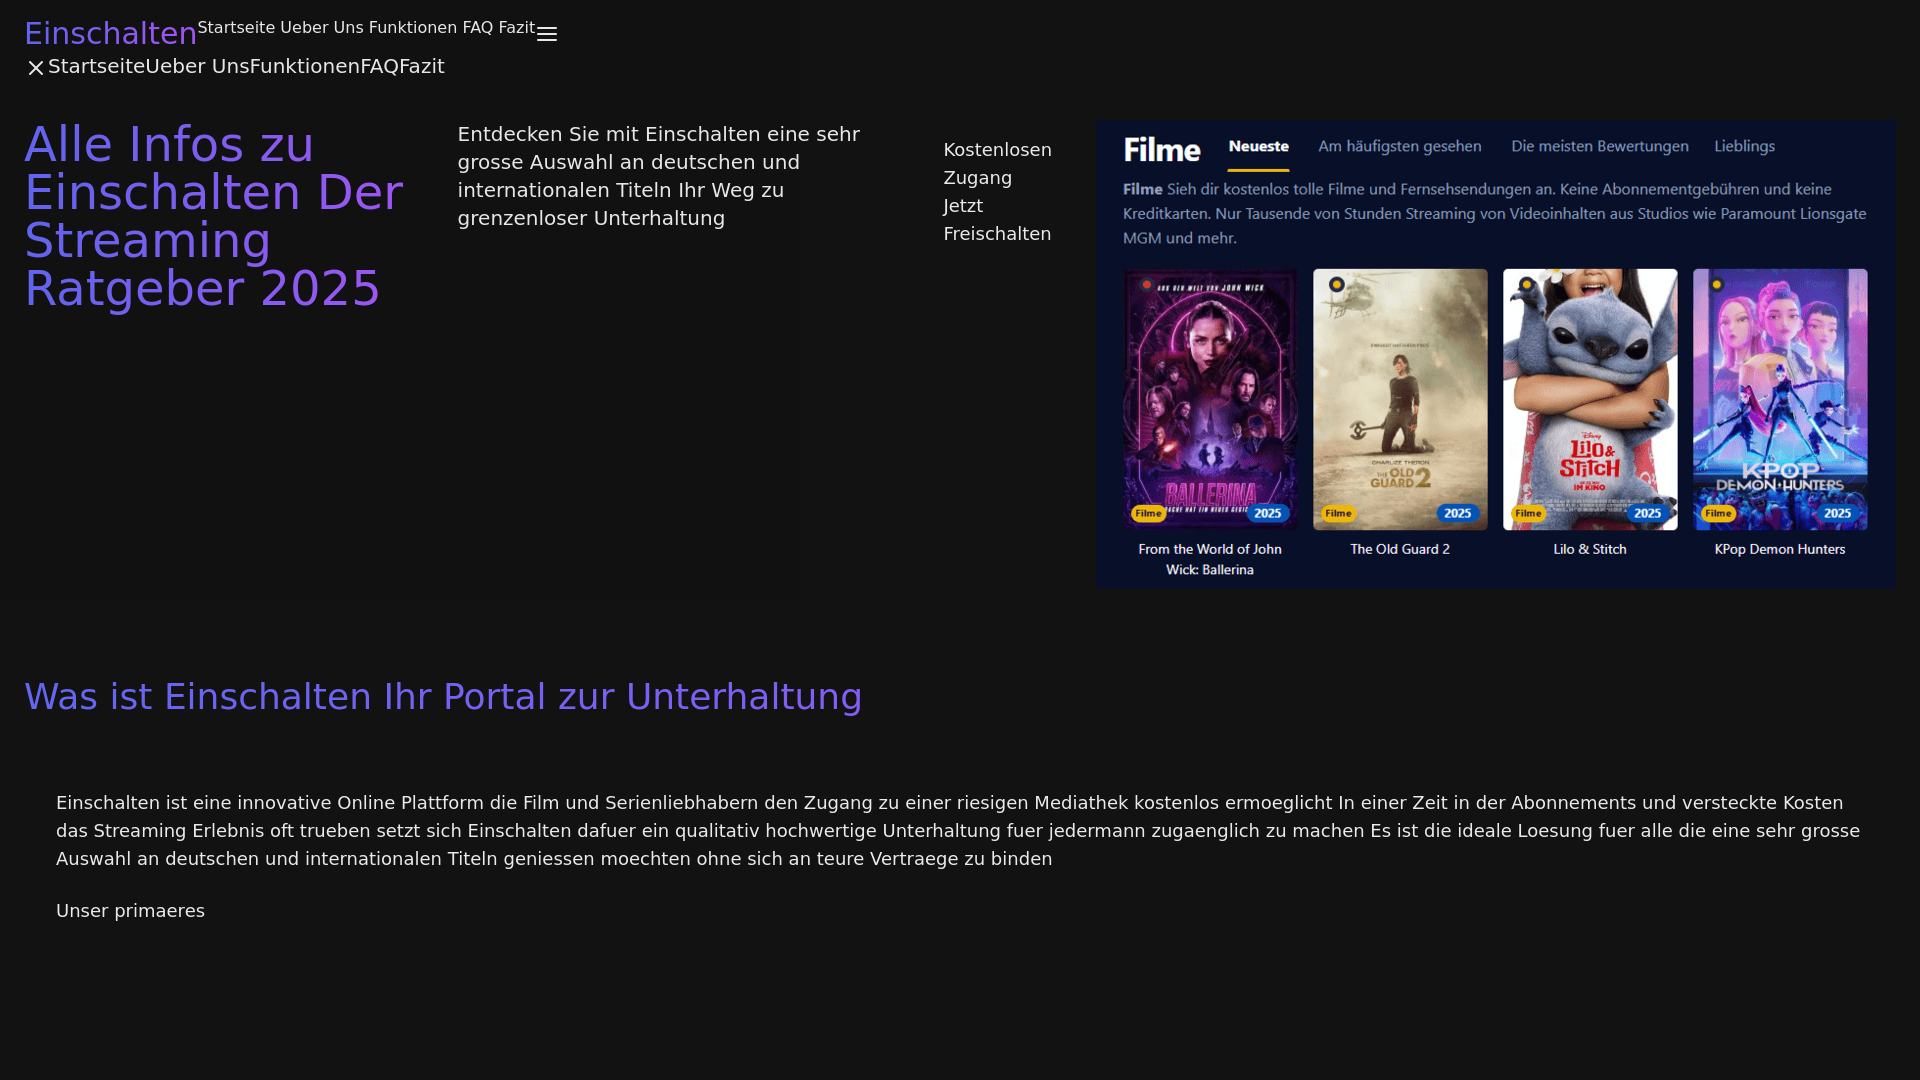Screen dimensions: 1920x1080
Task: Click Kostenlosen Zugang Jetzt Freischalten button
Action: click(997, 192)
